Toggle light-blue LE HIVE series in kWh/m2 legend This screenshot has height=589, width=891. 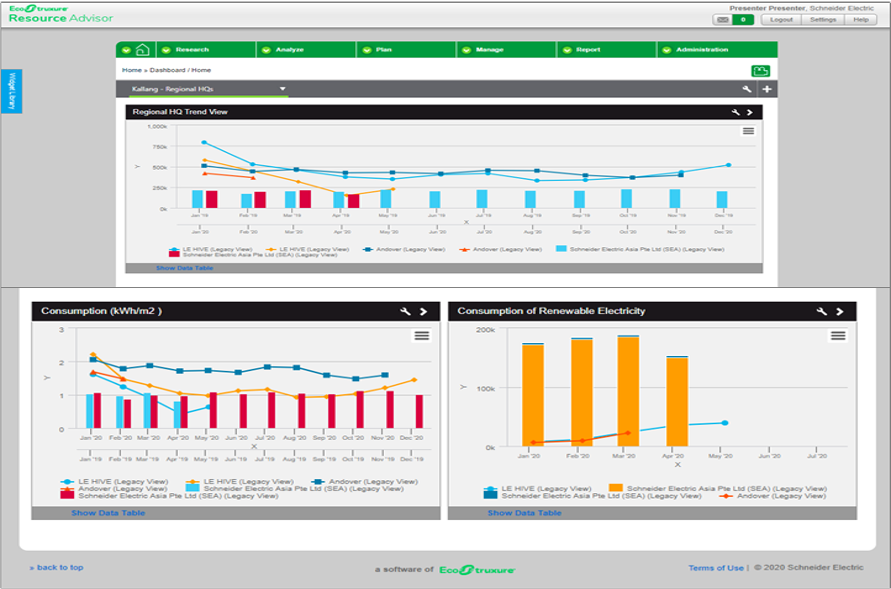115,482
